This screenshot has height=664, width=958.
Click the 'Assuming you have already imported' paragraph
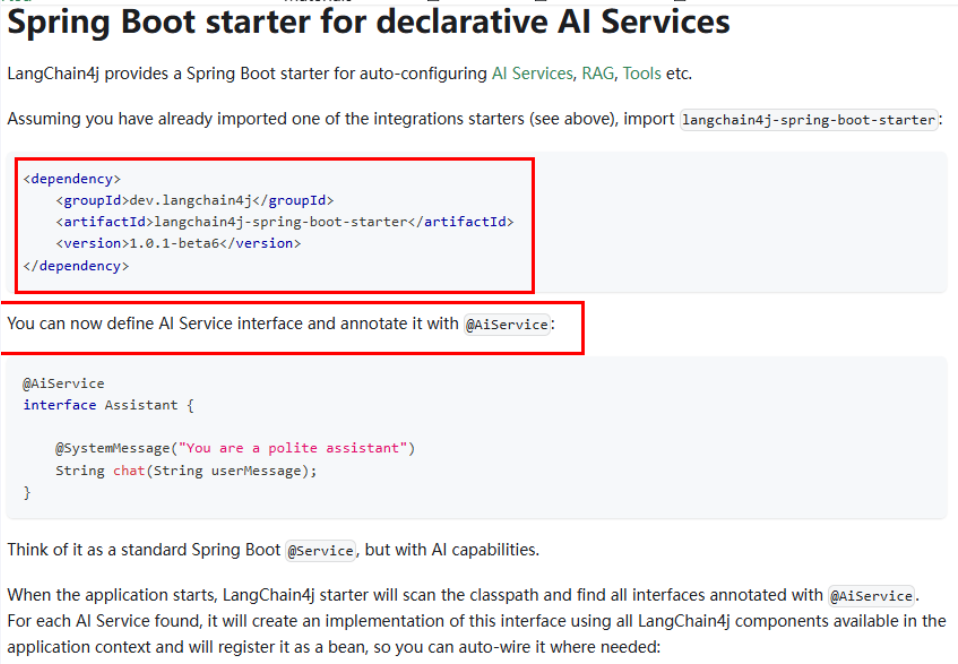(x=475, y=119)
